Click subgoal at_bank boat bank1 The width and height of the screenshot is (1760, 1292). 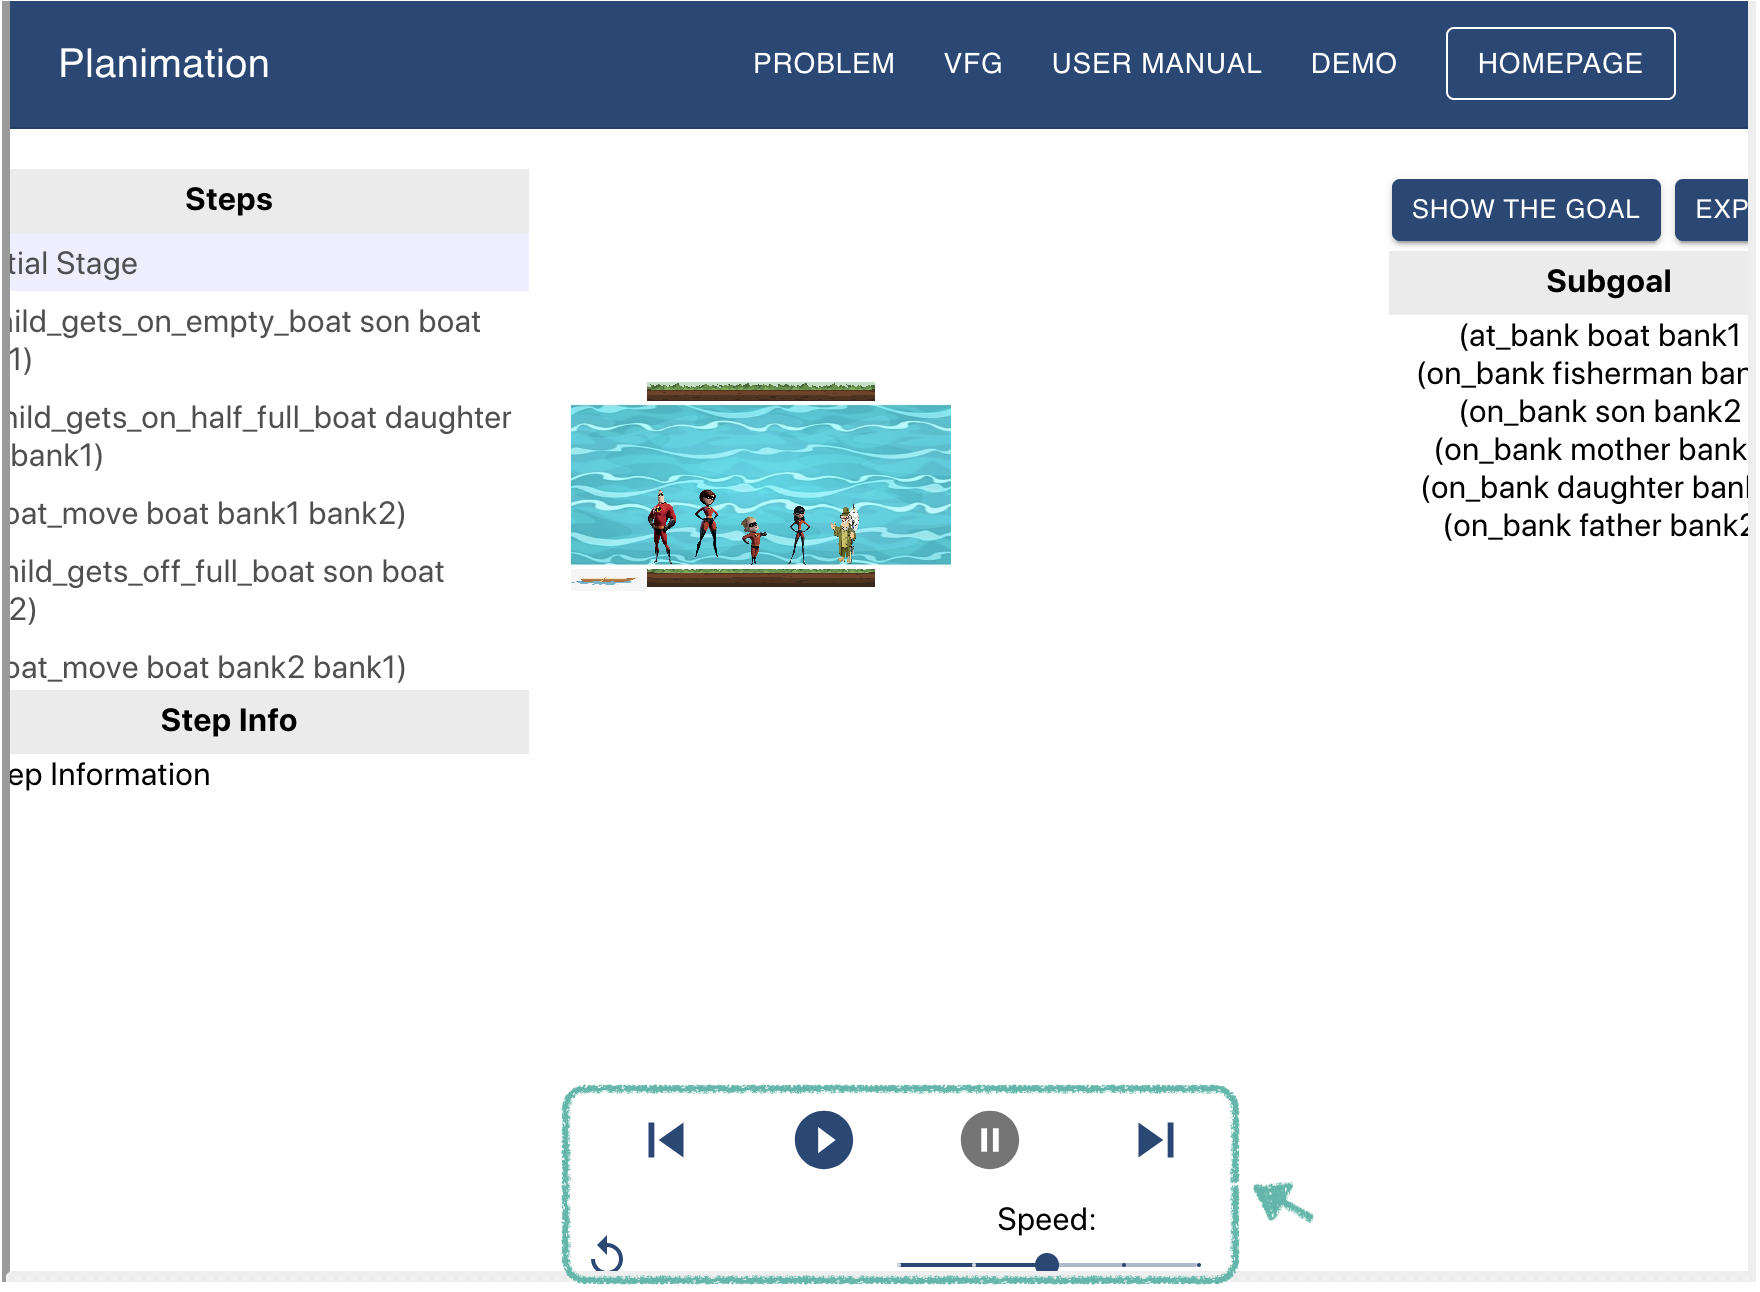[1600, 336]
